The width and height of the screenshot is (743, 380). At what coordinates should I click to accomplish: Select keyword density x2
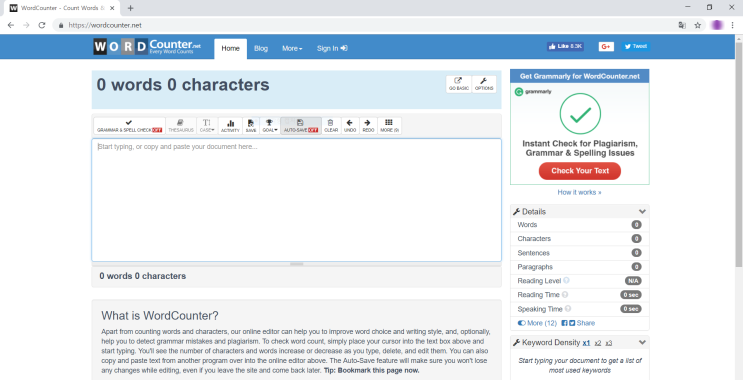(598, 343)
